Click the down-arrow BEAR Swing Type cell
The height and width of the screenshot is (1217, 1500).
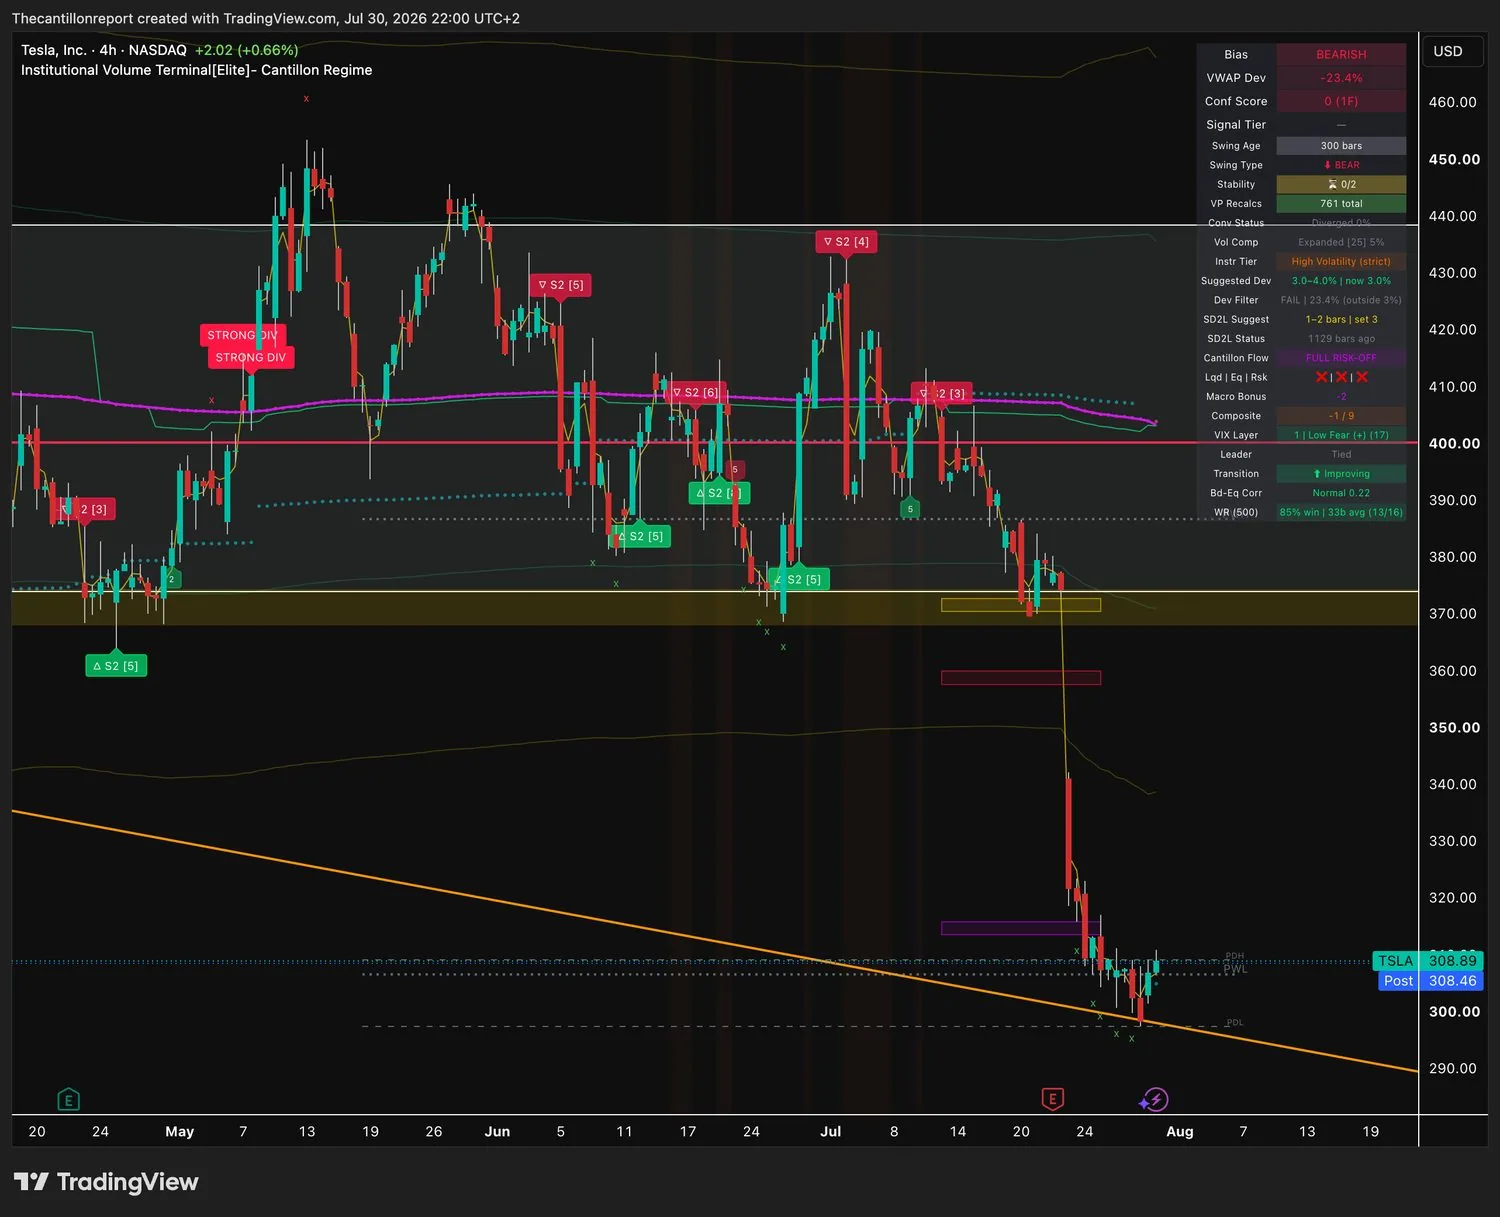tap(1341, 165)
